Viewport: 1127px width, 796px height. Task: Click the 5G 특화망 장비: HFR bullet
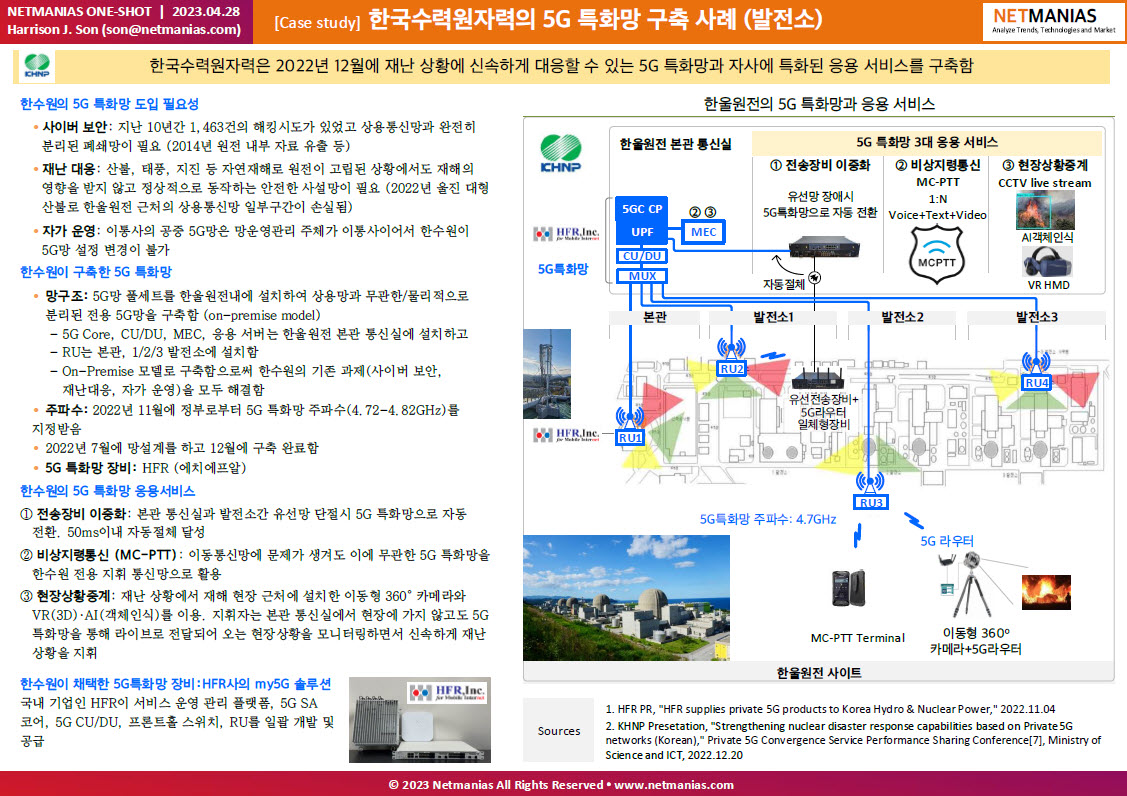click(146, 468)
